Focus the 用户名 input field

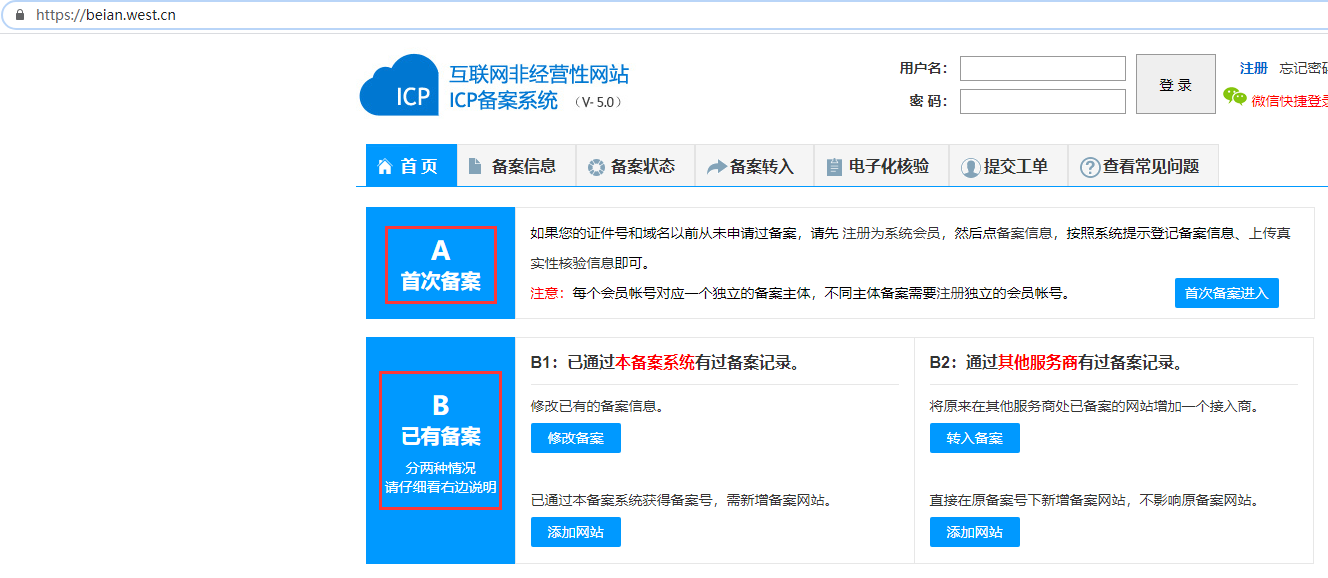click(1042, 68)
